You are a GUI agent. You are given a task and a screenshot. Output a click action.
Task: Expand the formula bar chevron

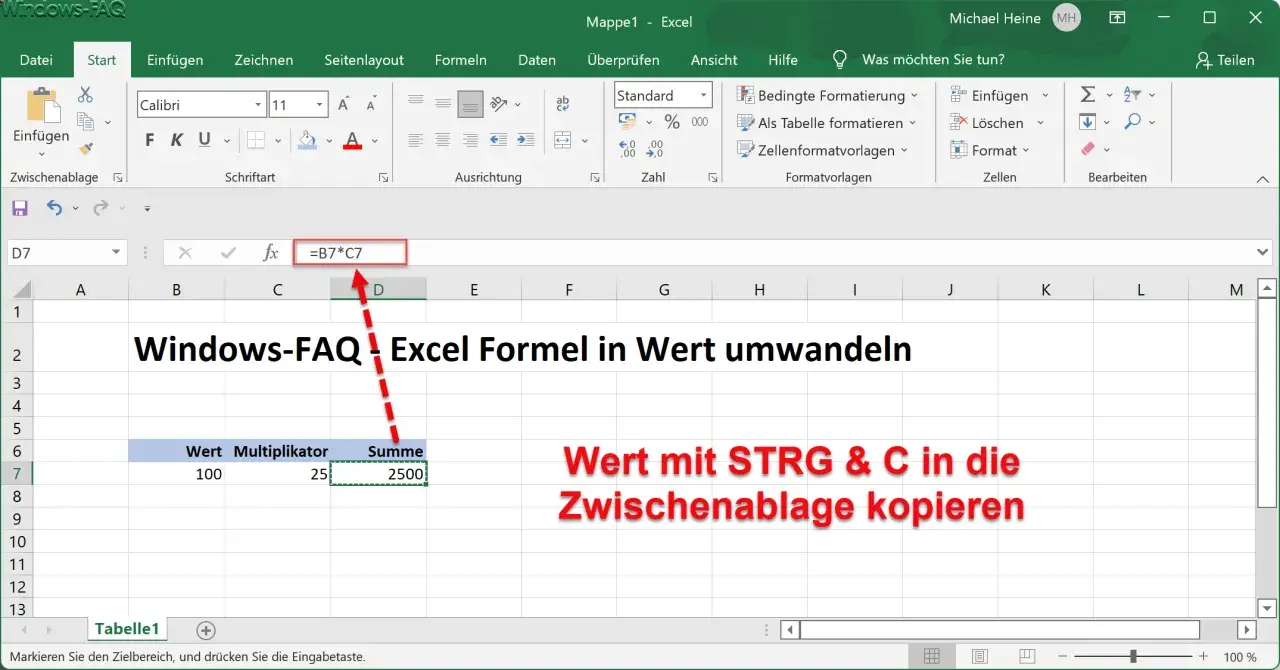pyautogui.click(x=1263, y=253)
